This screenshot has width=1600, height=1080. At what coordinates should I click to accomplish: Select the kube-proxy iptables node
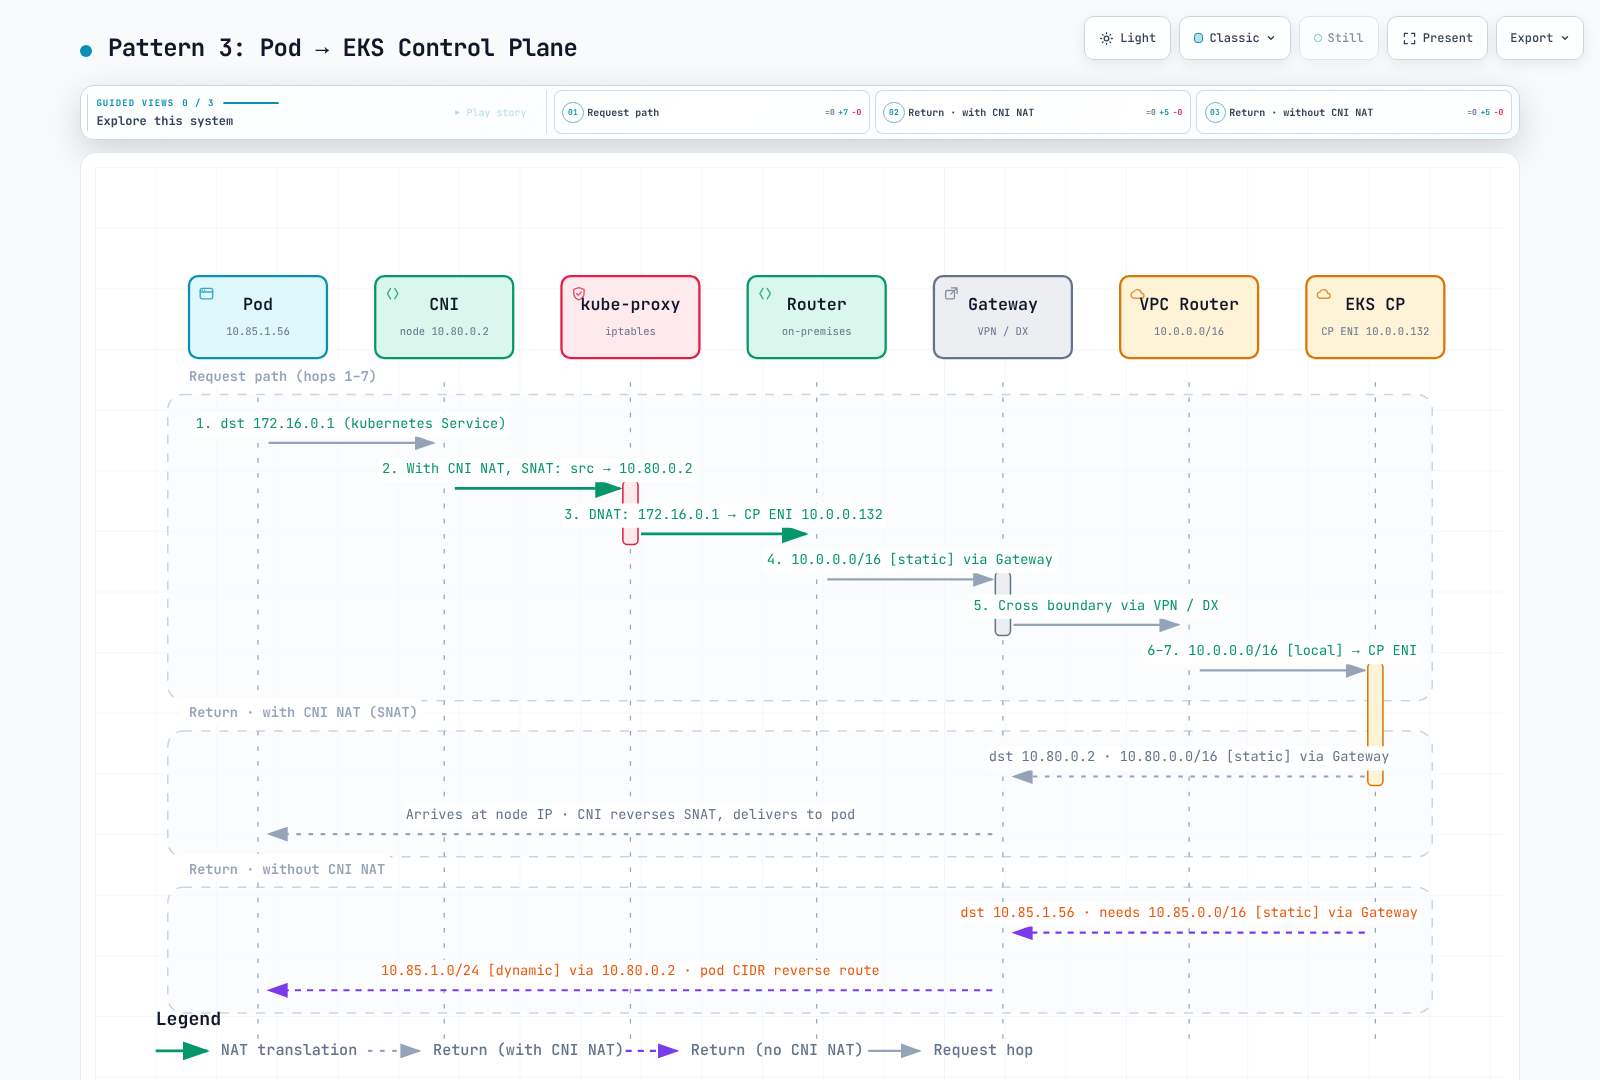[630, 317]
